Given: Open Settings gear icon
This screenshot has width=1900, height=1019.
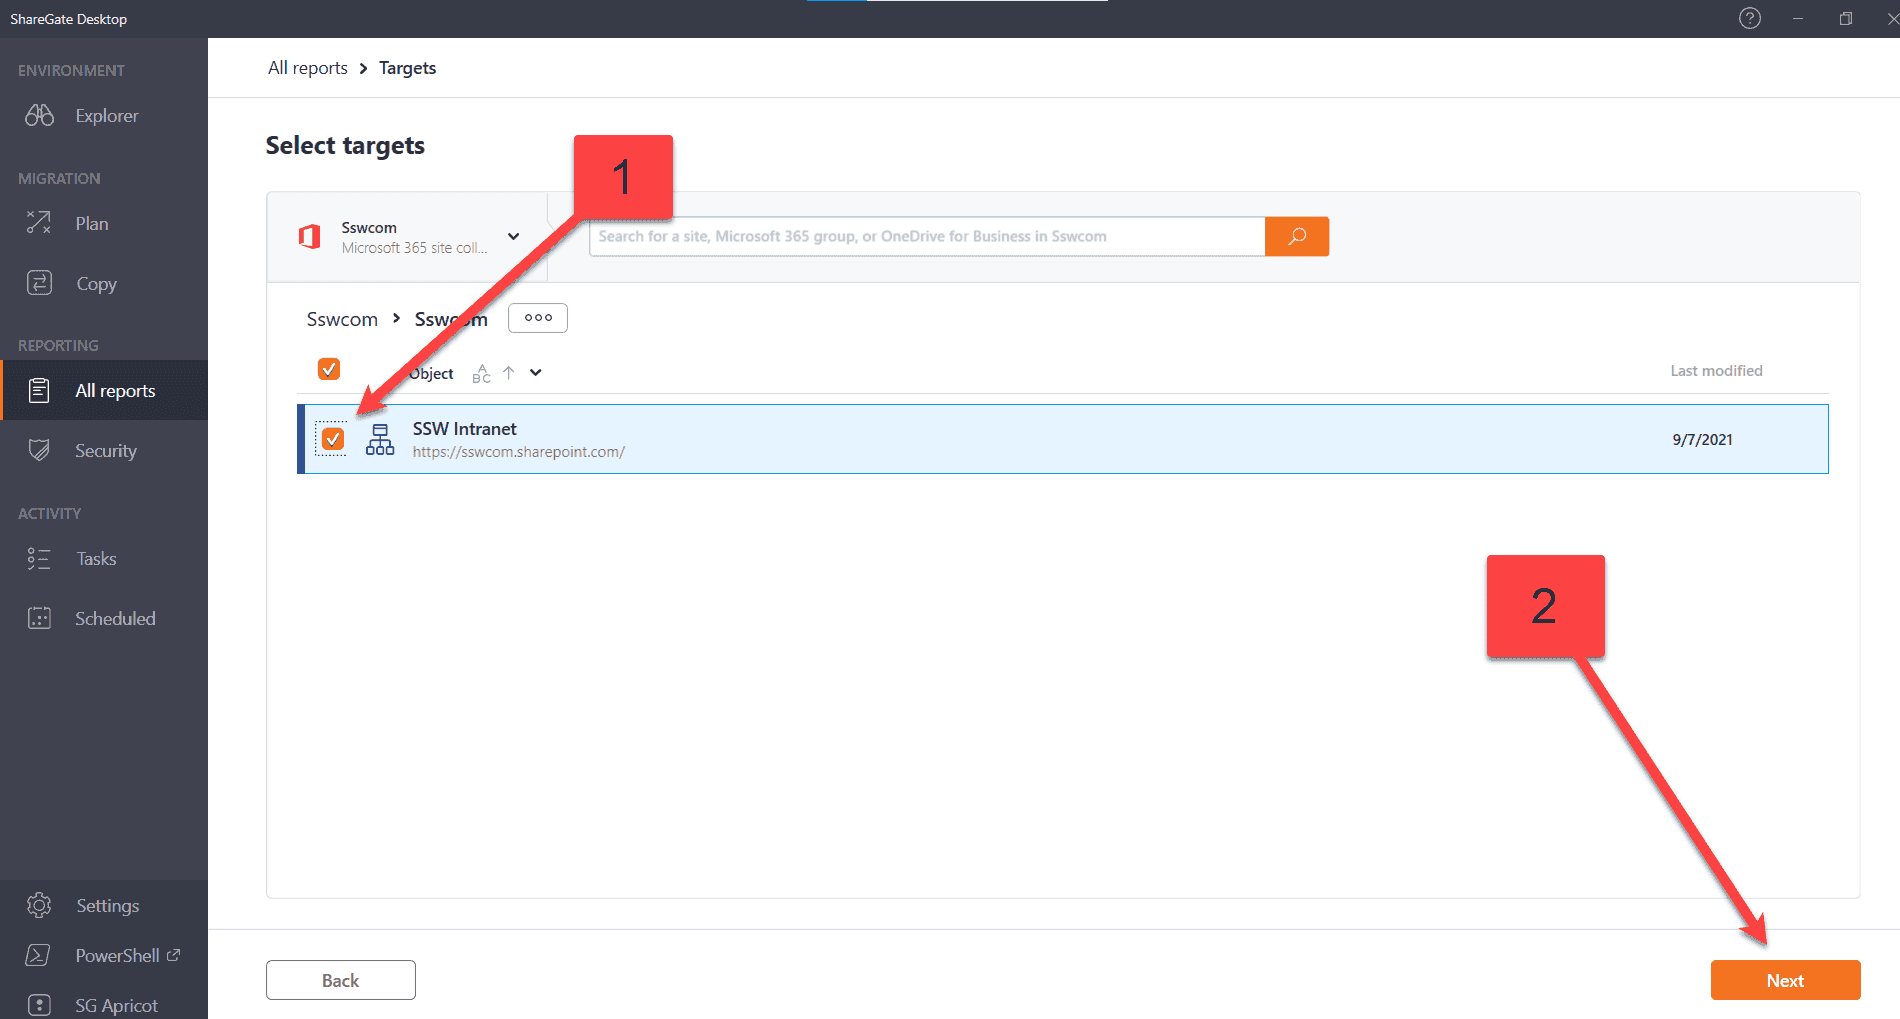Looking at the screenshot, I should 39,906.
